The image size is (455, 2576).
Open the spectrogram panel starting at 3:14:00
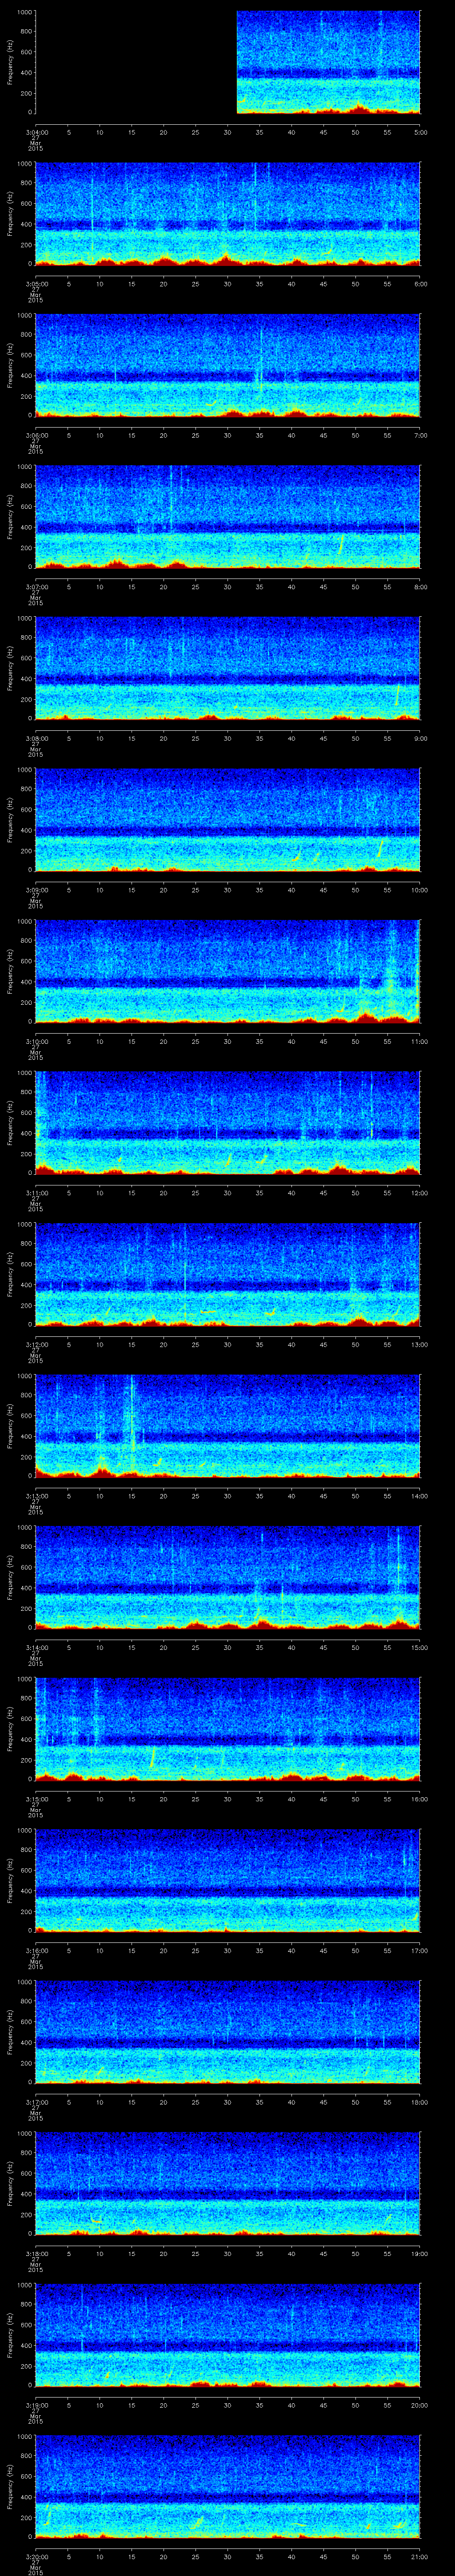(228, 1578)
